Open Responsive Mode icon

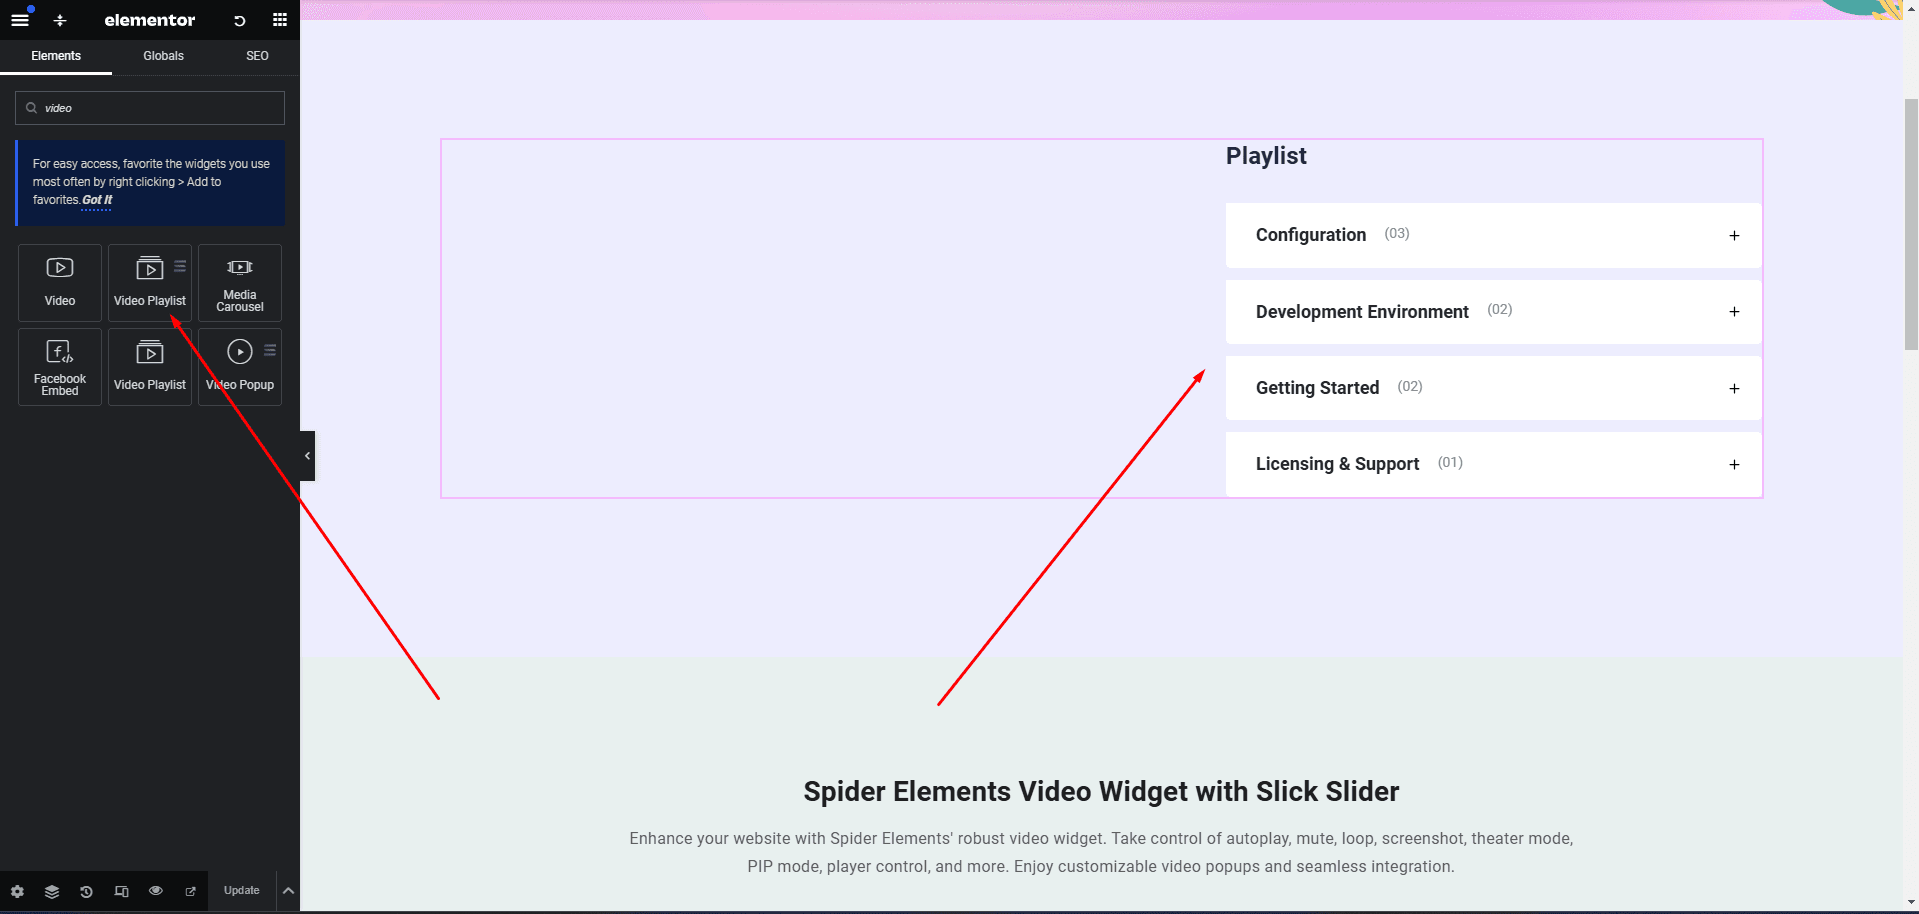(122, 891)
